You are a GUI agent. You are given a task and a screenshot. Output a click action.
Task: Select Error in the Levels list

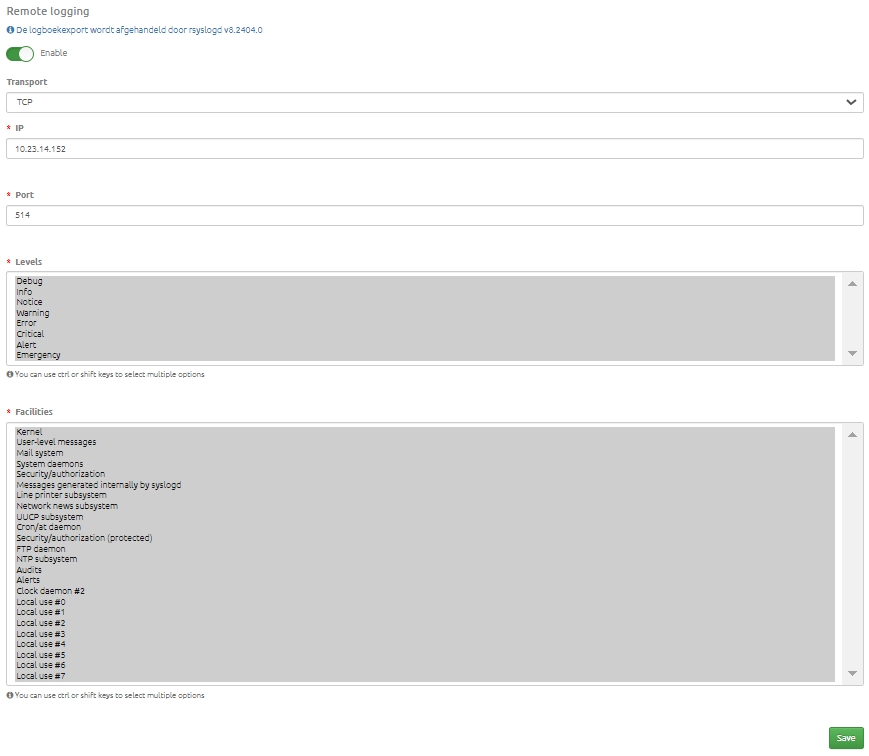(x=425, y=323)
